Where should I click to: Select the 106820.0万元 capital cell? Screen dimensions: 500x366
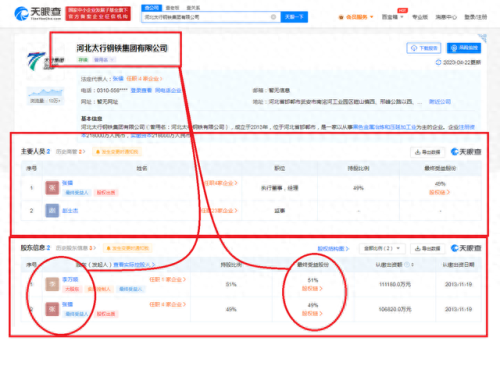(395, 309)
